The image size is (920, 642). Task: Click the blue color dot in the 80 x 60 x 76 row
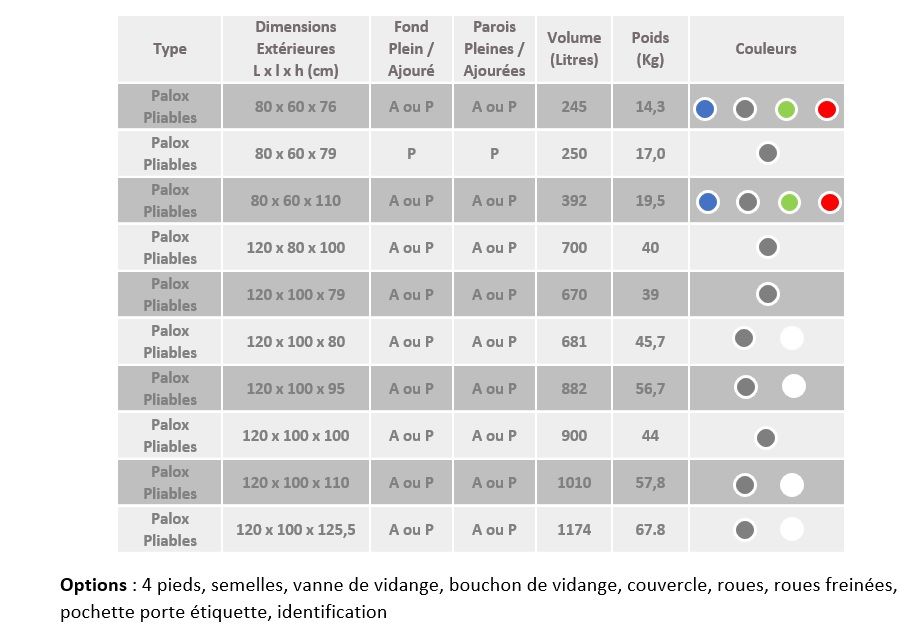pyautogui.click(x=705, y=109)
